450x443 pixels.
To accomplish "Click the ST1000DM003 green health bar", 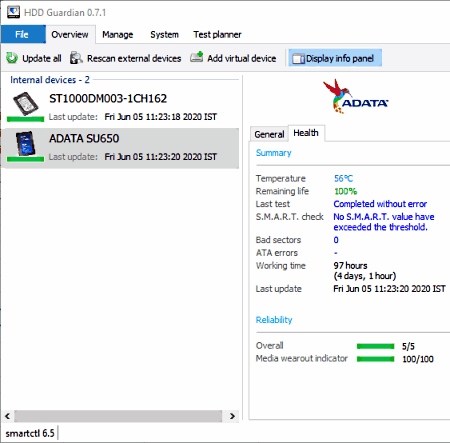I will click(x=25, y=119).
